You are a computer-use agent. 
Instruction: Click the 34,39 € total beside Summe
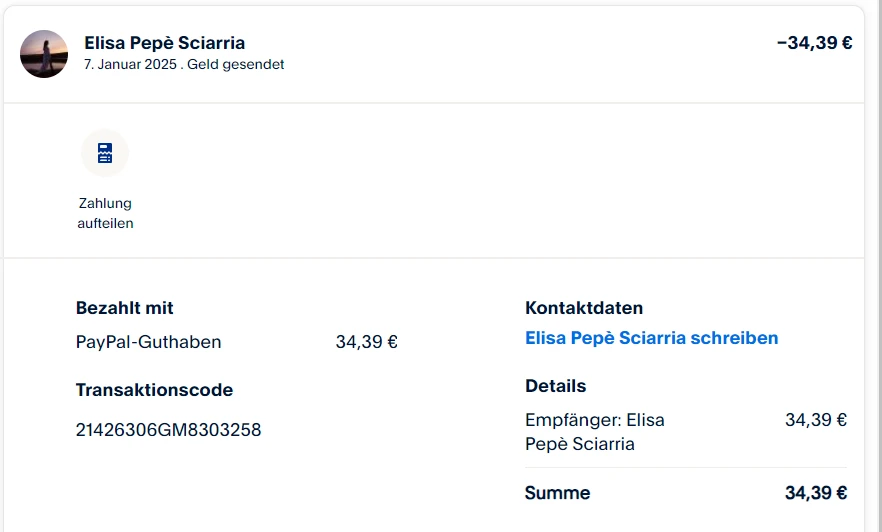click(x=816, y=493)
